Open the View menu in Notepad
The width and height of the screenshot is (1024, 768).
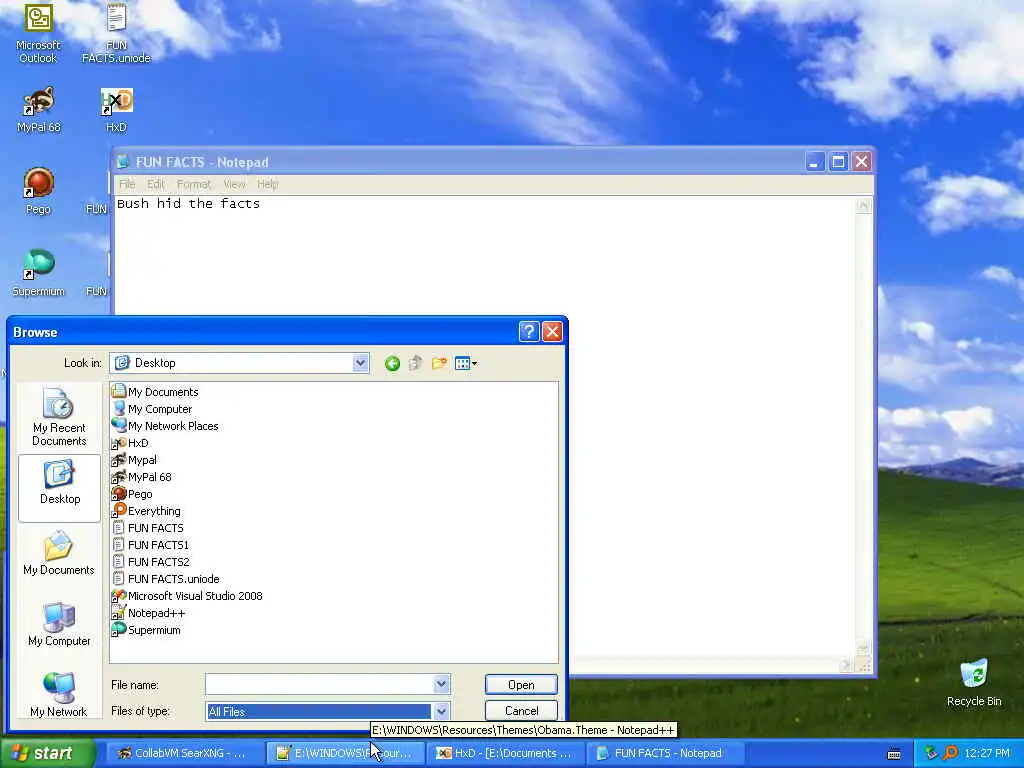pos(234,184)
